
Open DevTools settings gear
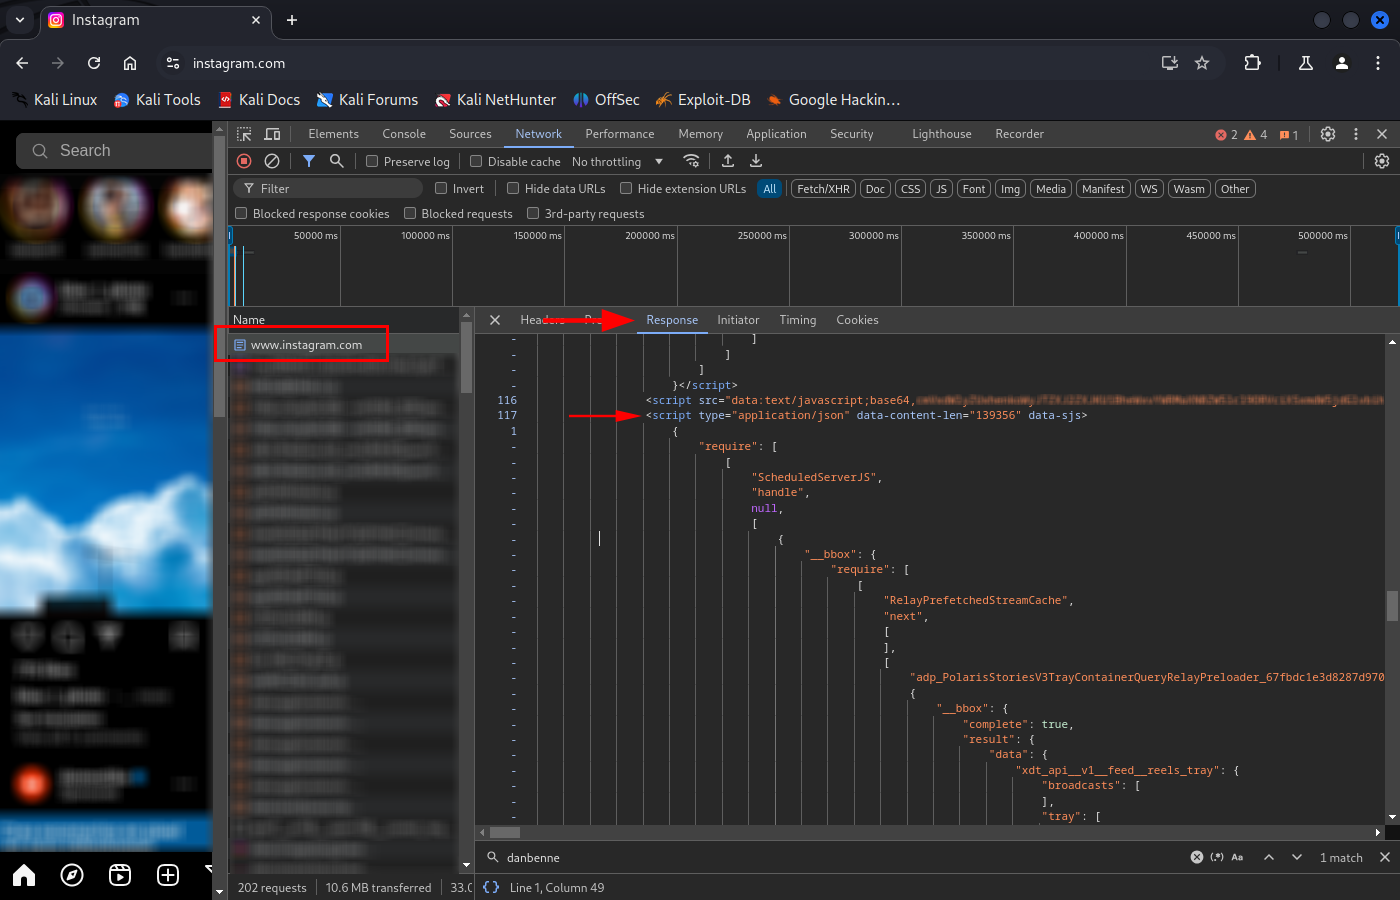1328,134
